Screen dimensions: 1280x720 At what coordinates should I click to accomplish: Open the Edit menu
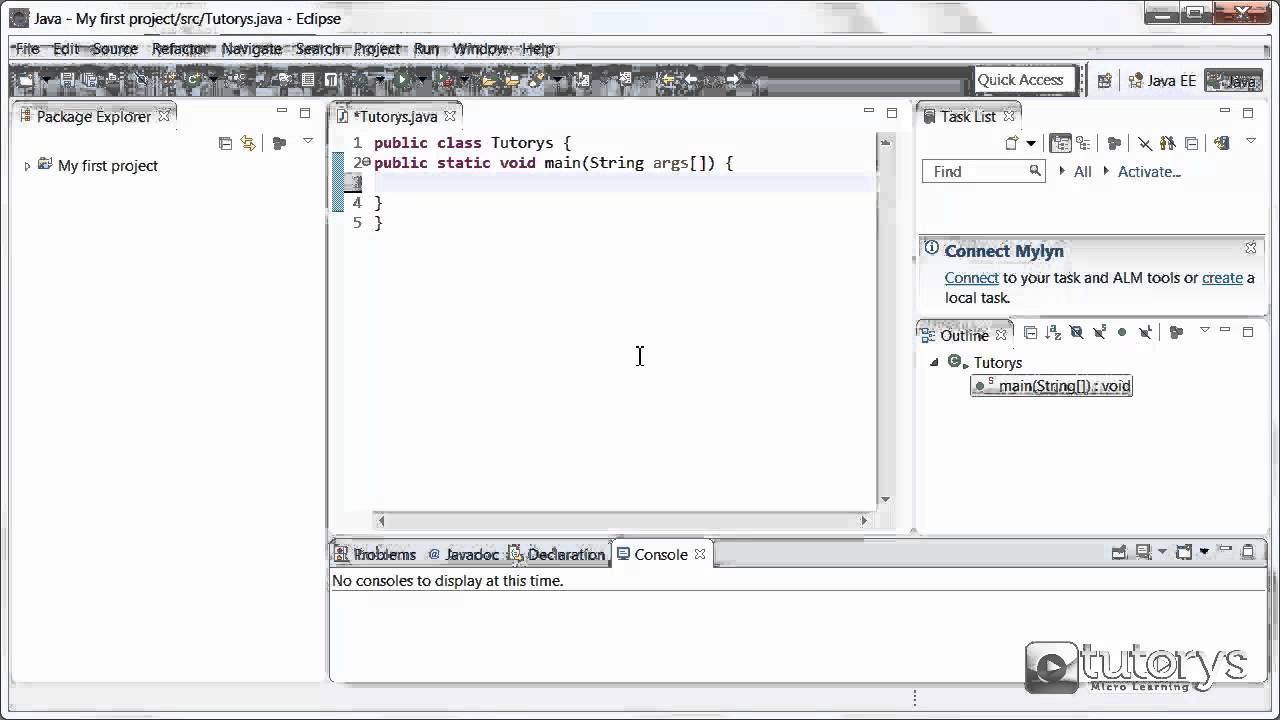[x=66, y=48]
